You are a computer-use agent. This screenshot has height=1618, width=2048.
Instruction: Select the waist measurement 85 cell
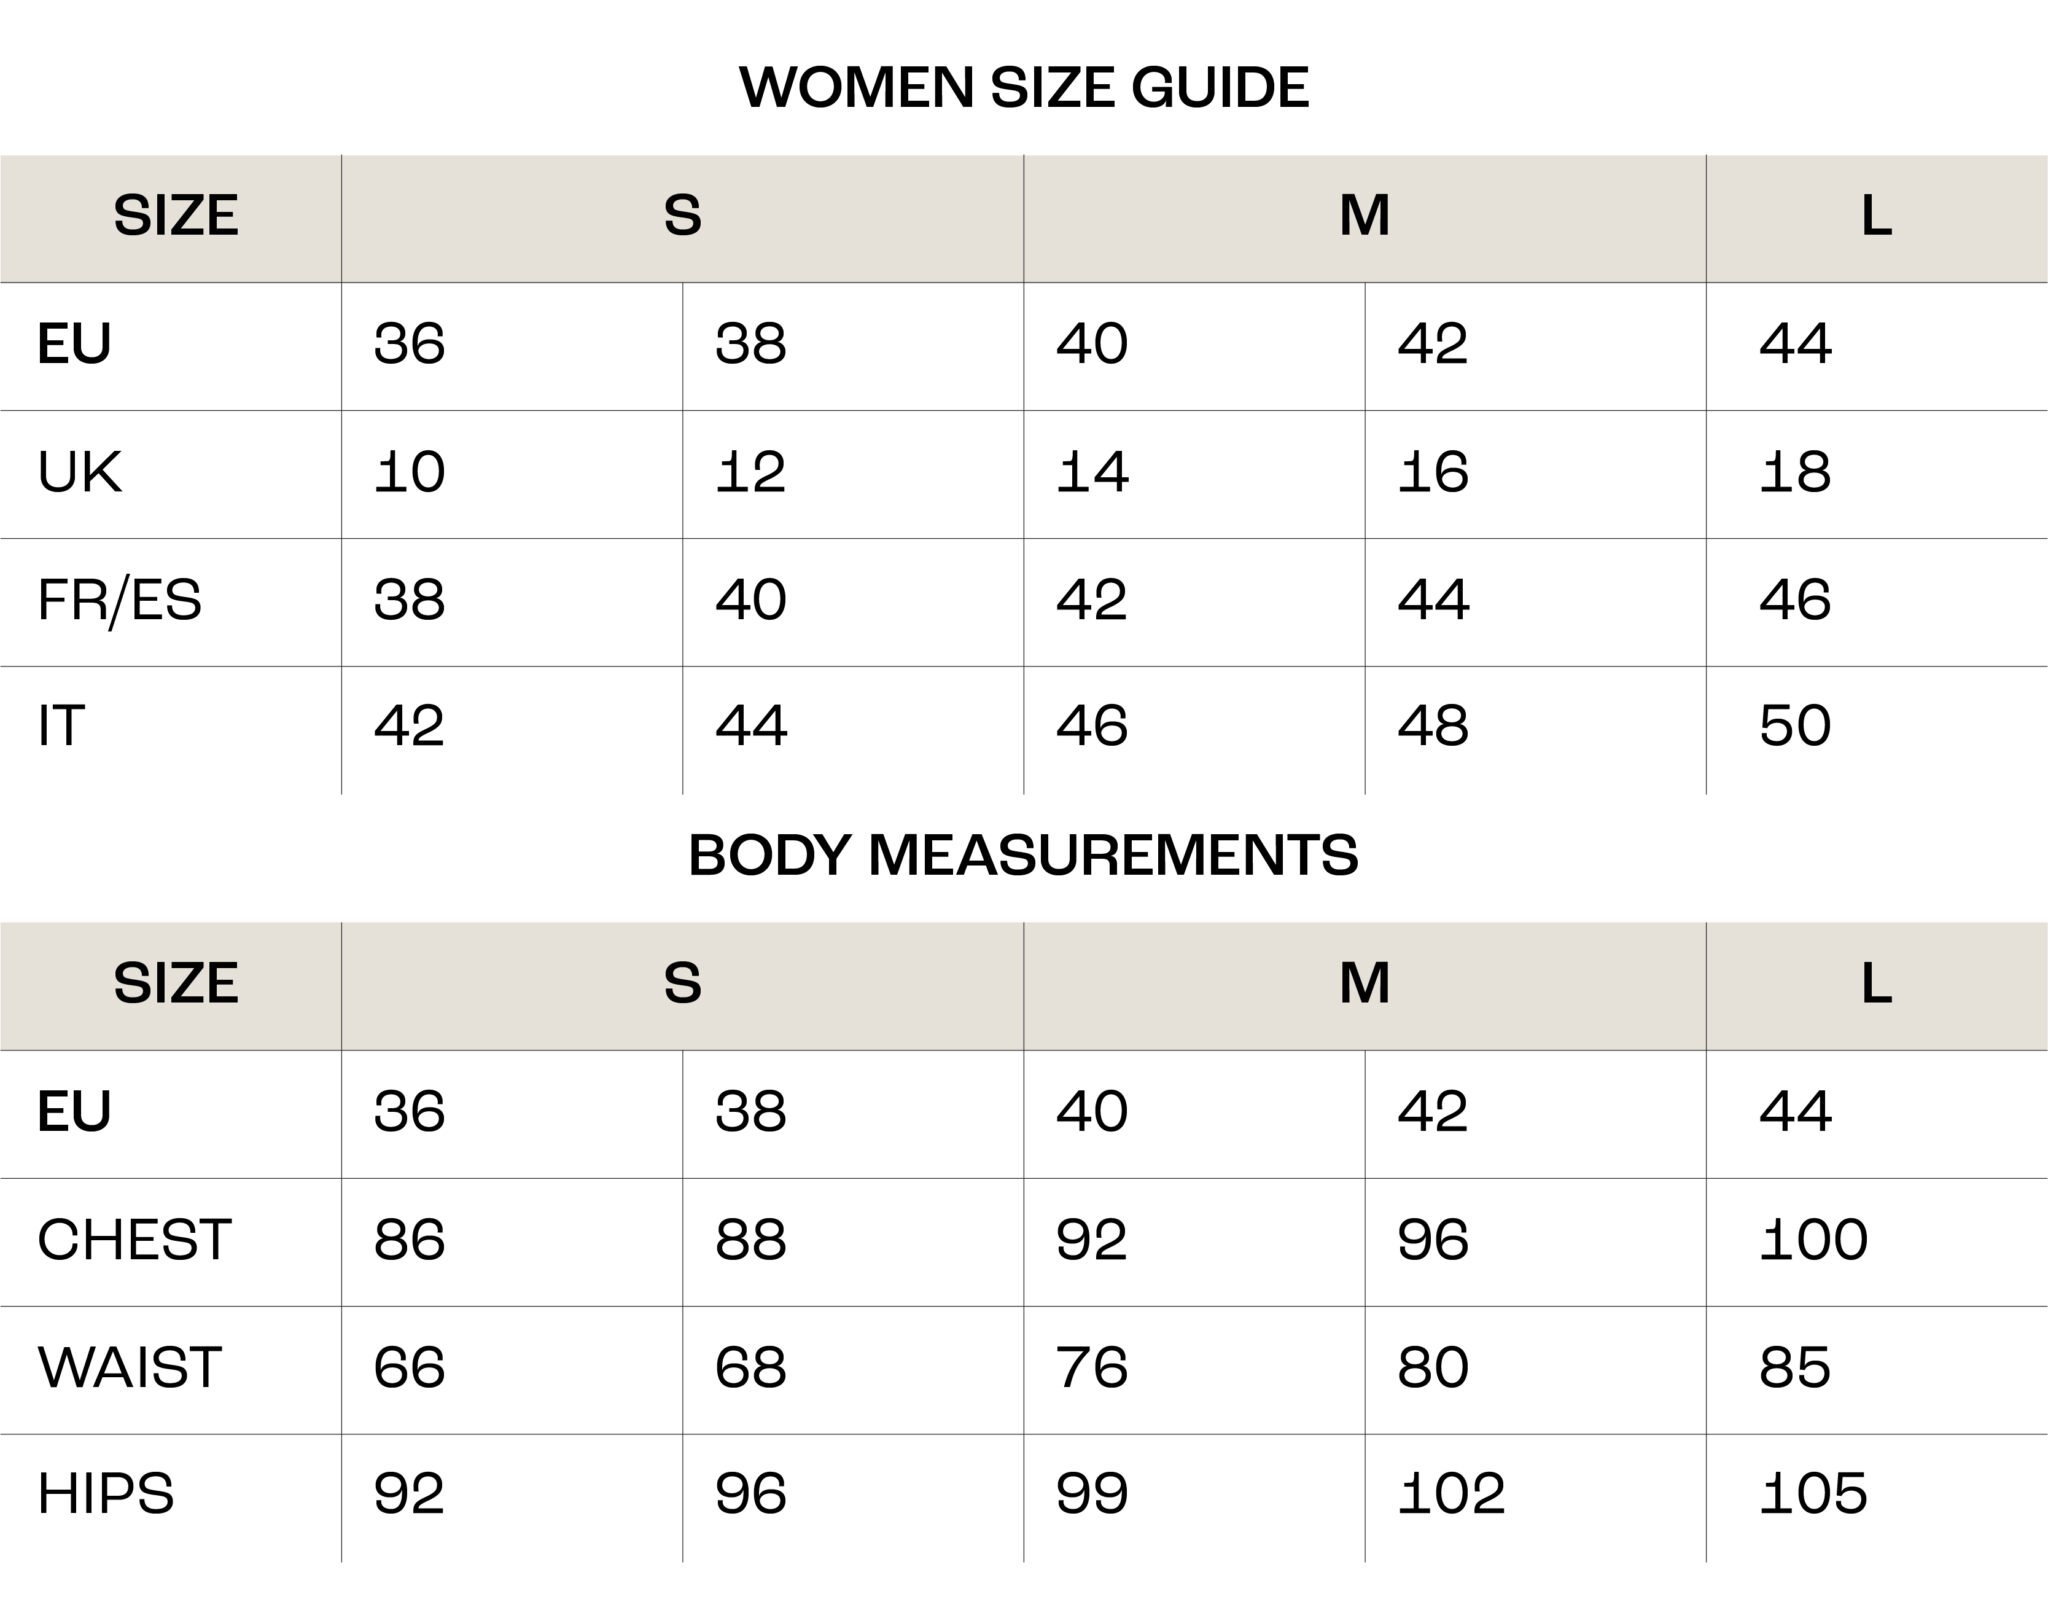tap(1795, 1367)
